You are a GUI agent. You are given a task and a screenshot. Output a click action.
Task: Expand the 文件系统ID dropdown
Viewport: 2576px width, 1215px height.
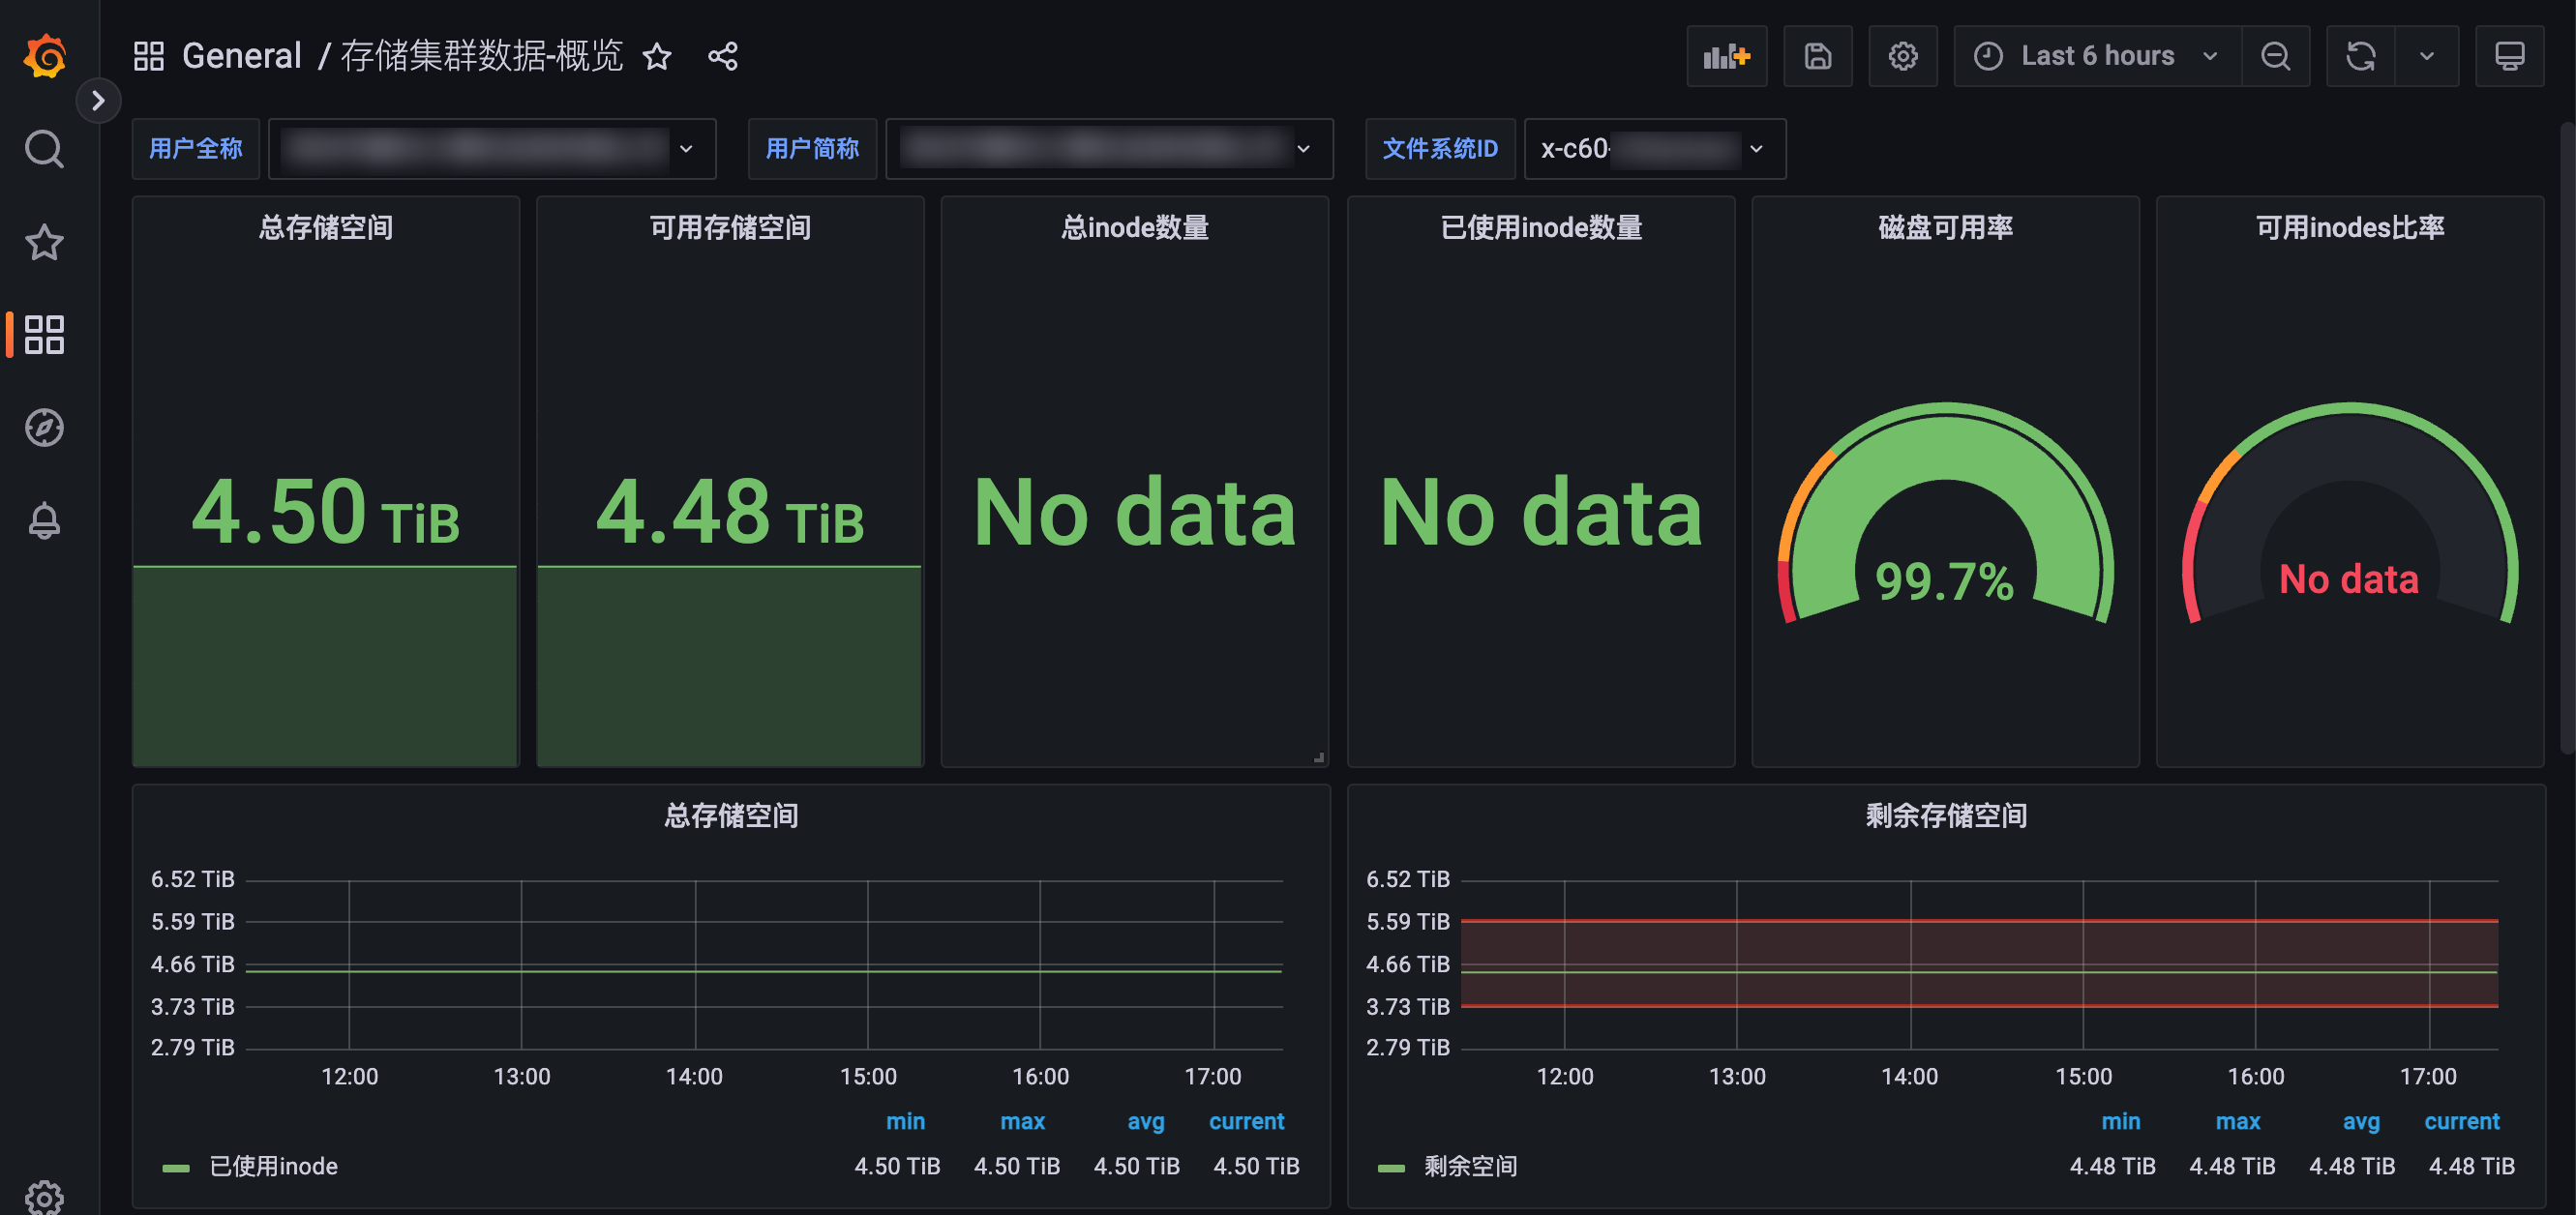(x=1654, y=149)
